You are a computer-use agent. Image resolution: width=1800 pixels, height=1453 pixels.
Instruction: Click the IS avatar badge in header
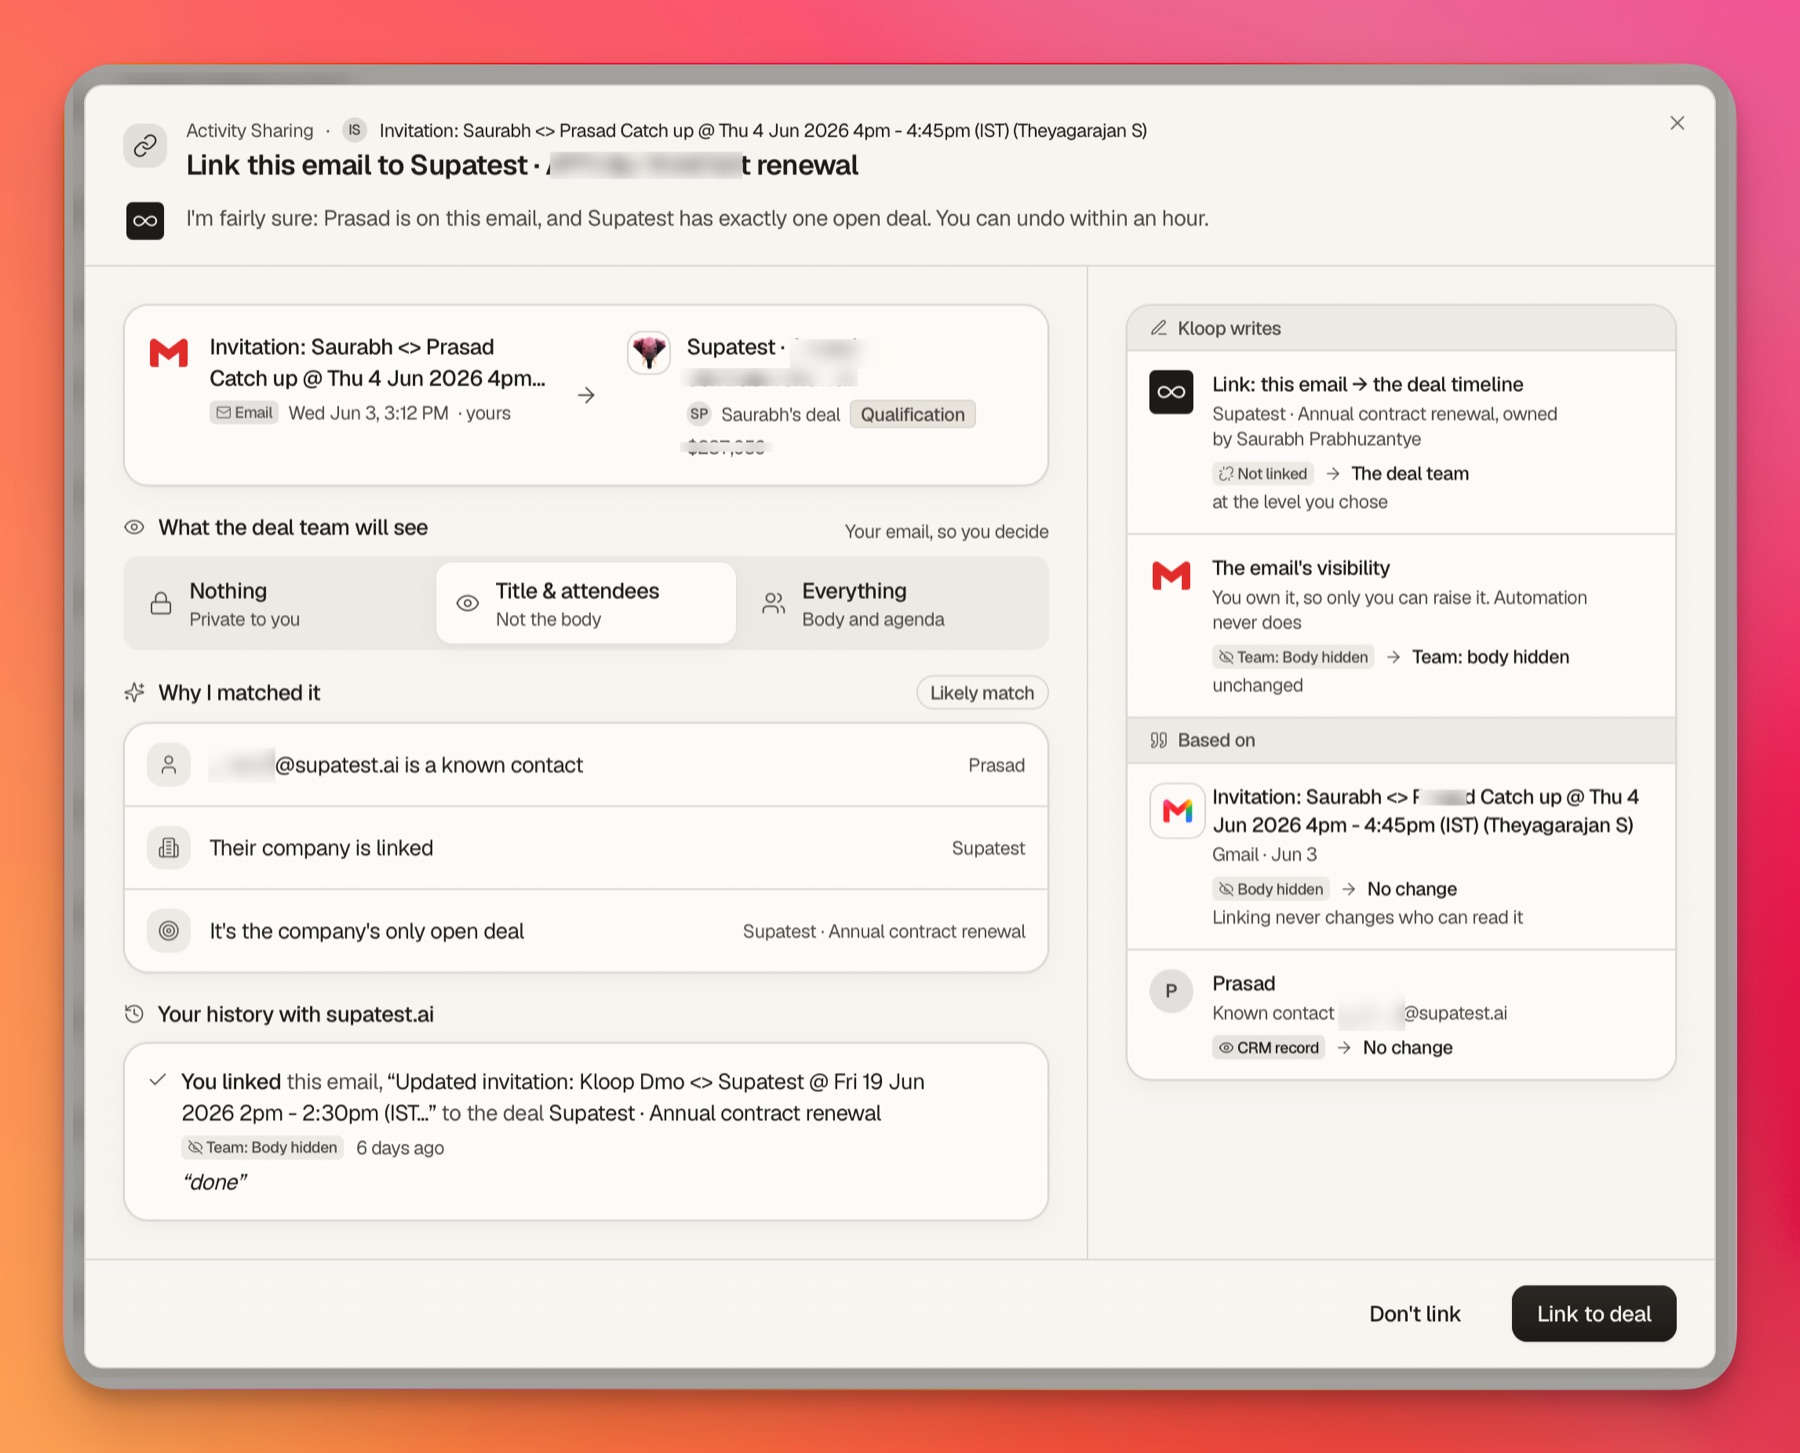(x=354, y=130)
